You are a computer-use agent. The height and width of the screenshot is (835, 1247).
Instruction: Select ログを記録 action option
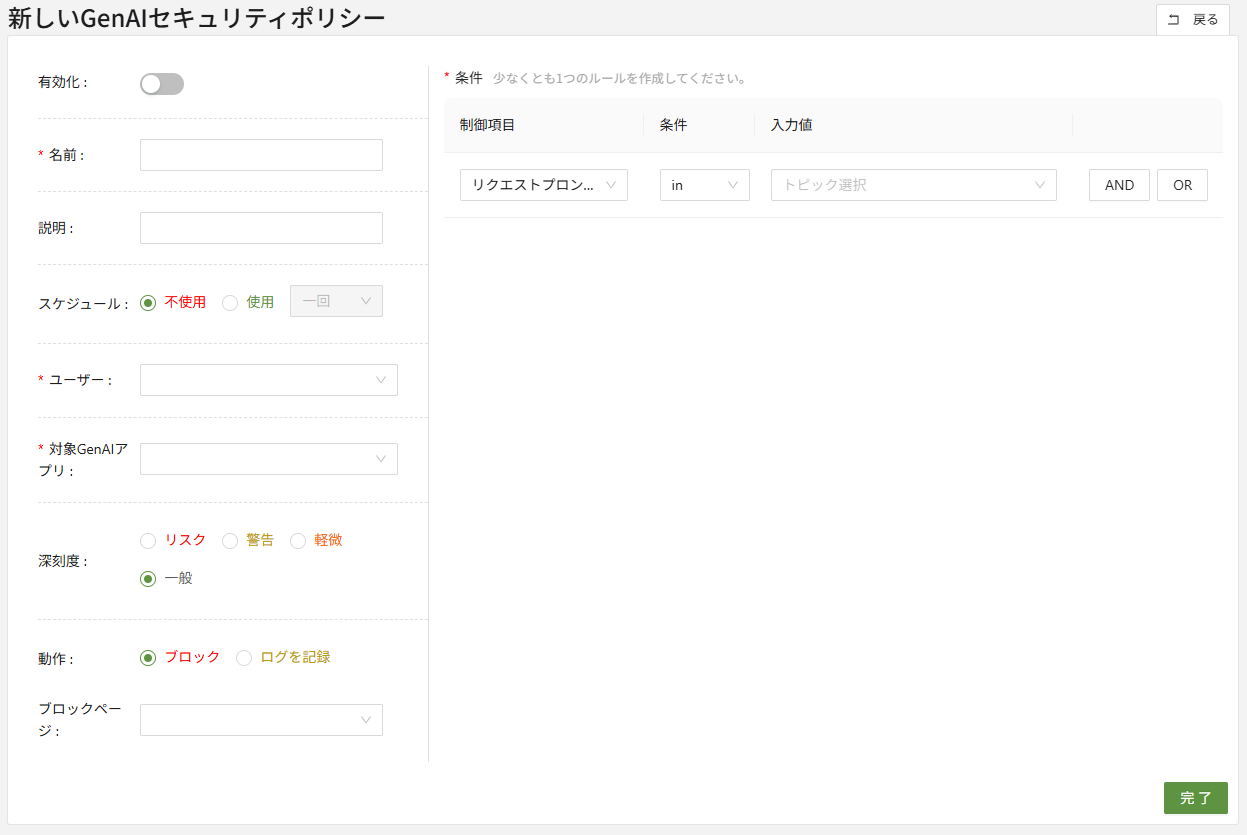click(x=245, y=658)
